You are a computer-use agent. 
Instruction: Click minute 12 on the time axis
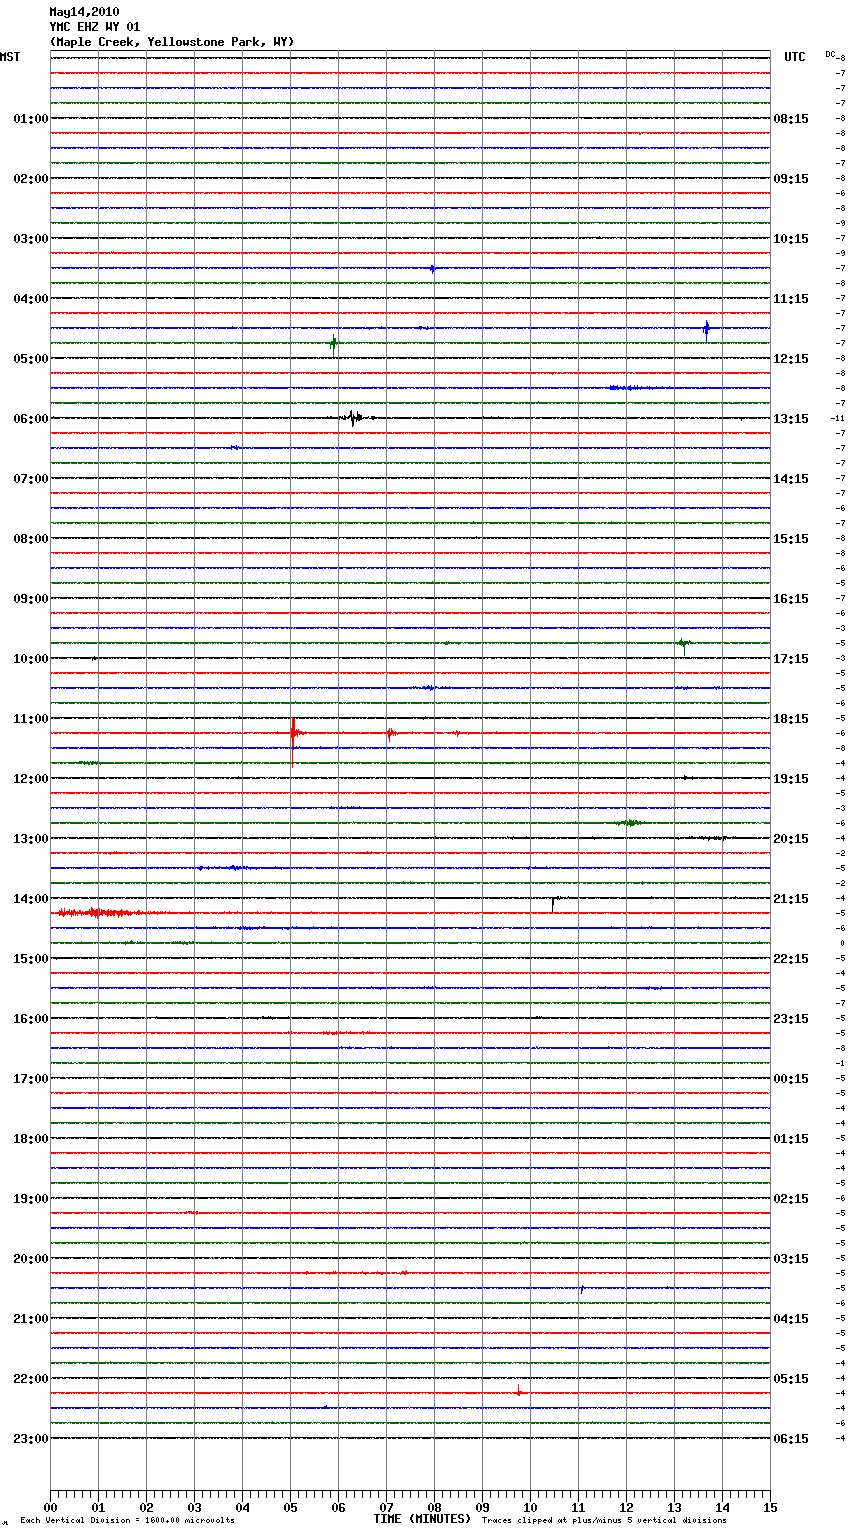[626, 1507]
